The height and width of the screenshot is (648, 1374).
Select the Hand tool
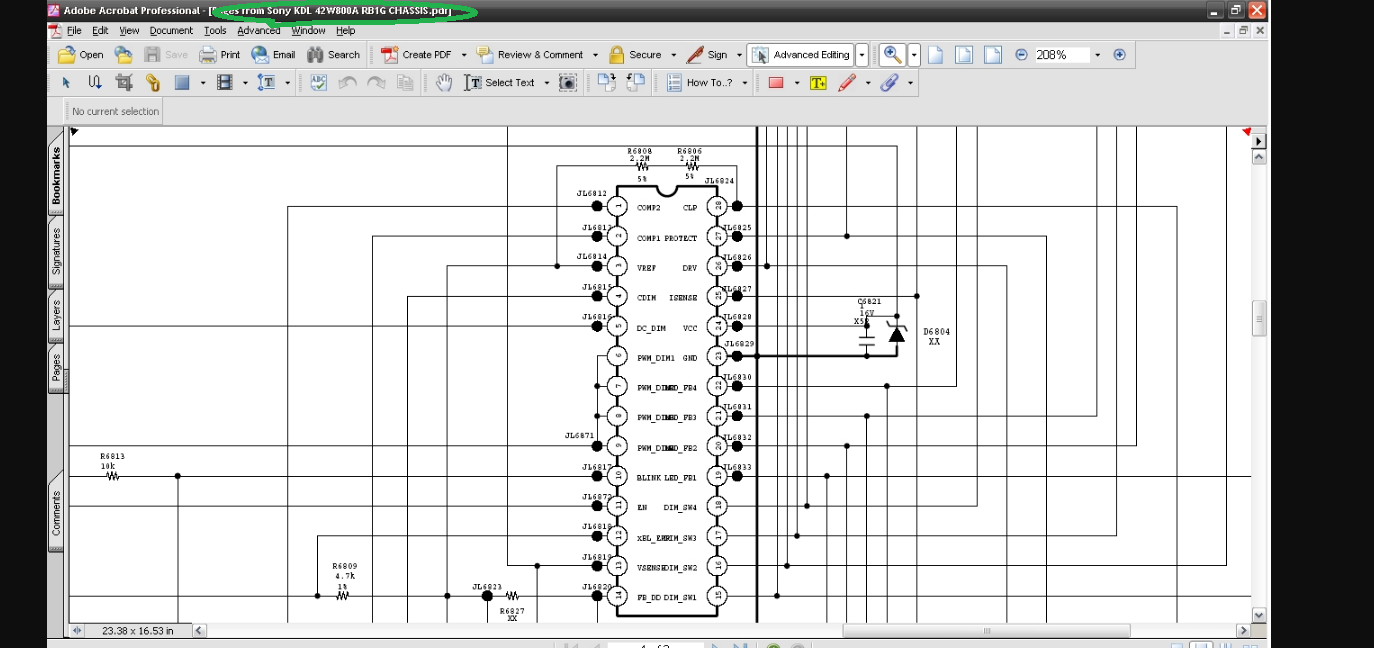[444, 83]
